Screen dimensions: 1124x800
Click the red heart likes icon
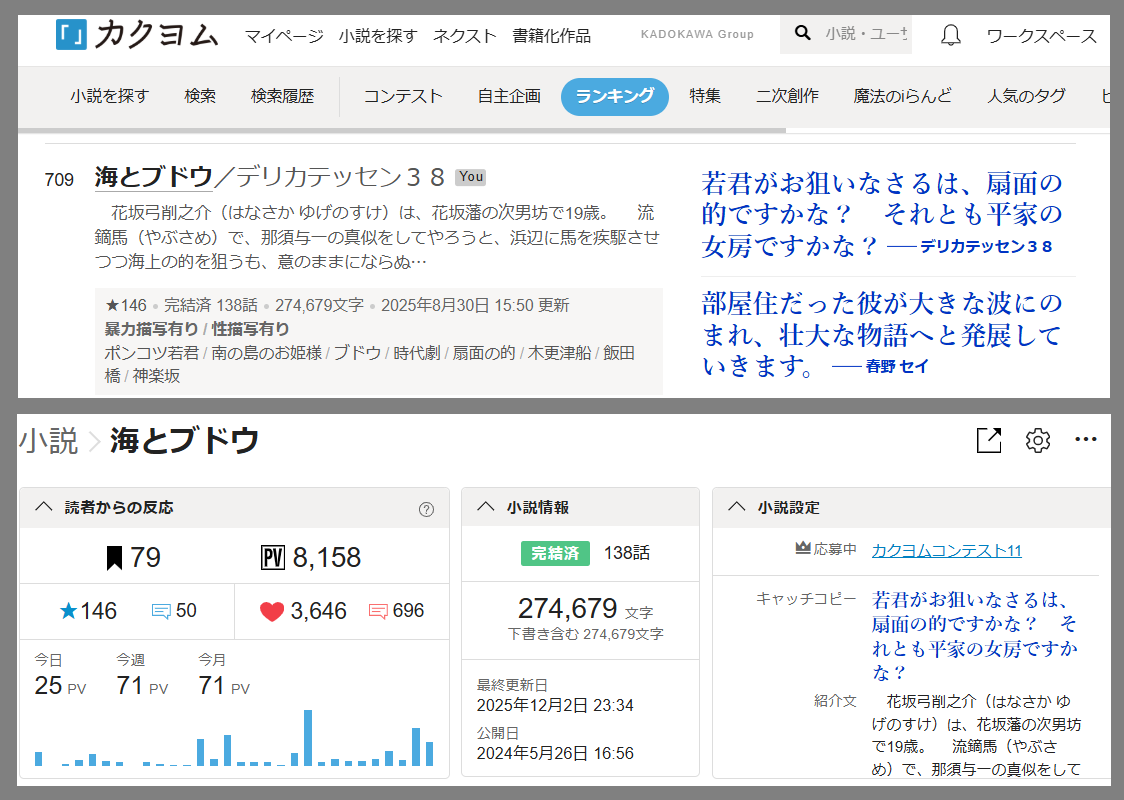pyautogui.click(x=272, y=611)
